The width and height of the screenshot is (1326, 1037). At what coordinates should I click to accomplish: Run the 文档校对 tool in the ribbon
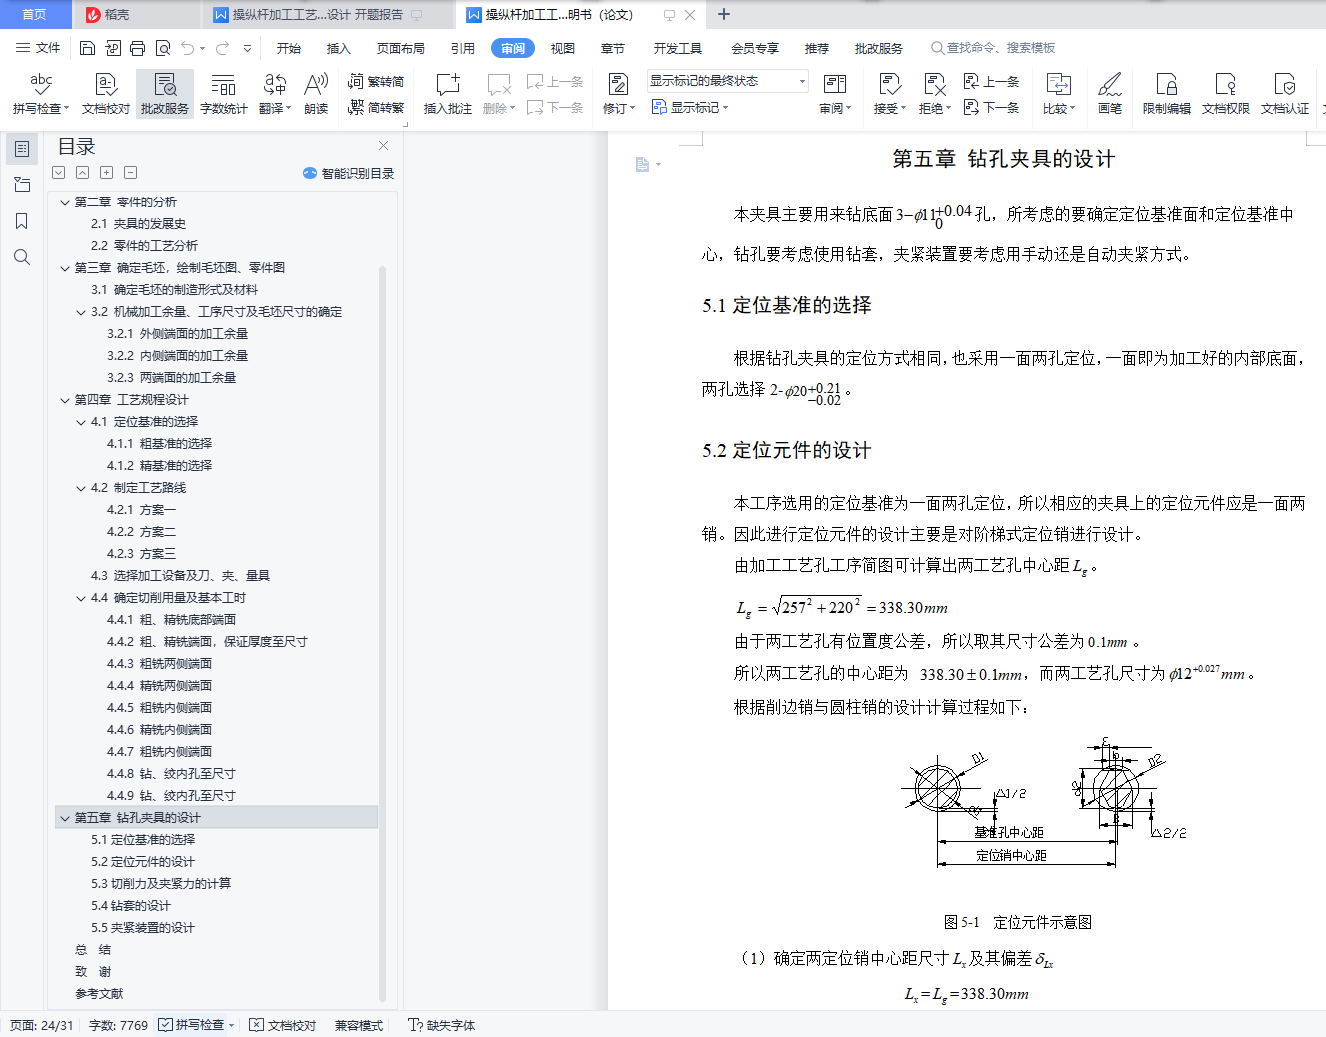106,93
